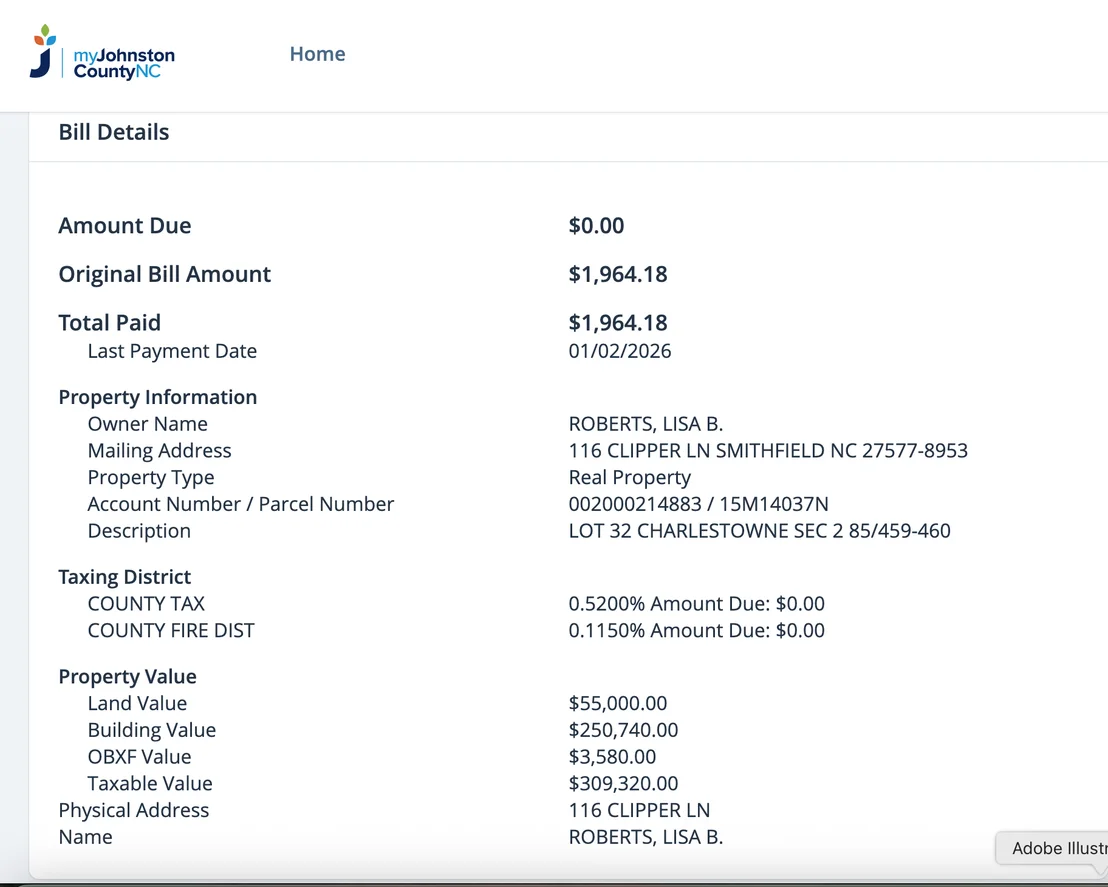The width and height of the screenshot is (1108, 887).
Task: Click the Building Value label
Action: (152, 731)
